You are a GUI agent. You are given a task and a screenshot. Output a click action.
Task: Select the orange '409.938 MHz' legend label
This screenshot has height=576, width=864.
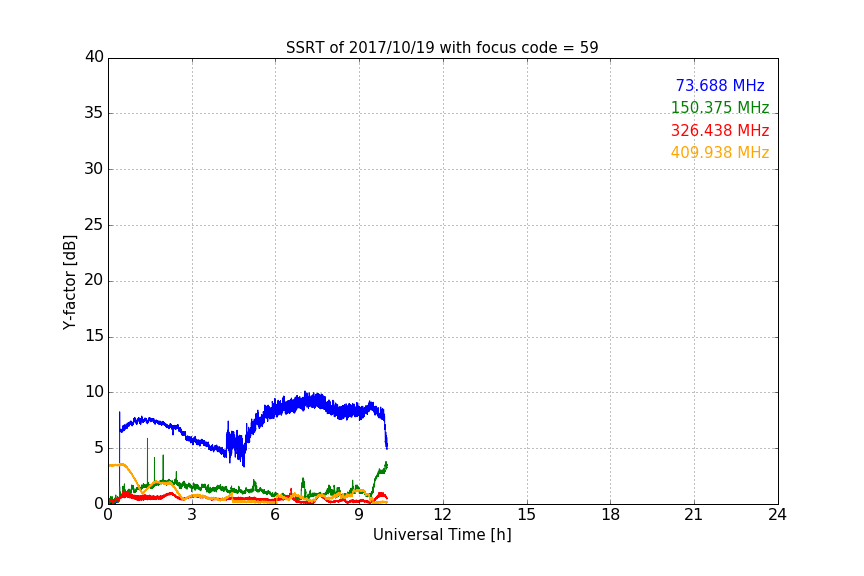point(720,153)
